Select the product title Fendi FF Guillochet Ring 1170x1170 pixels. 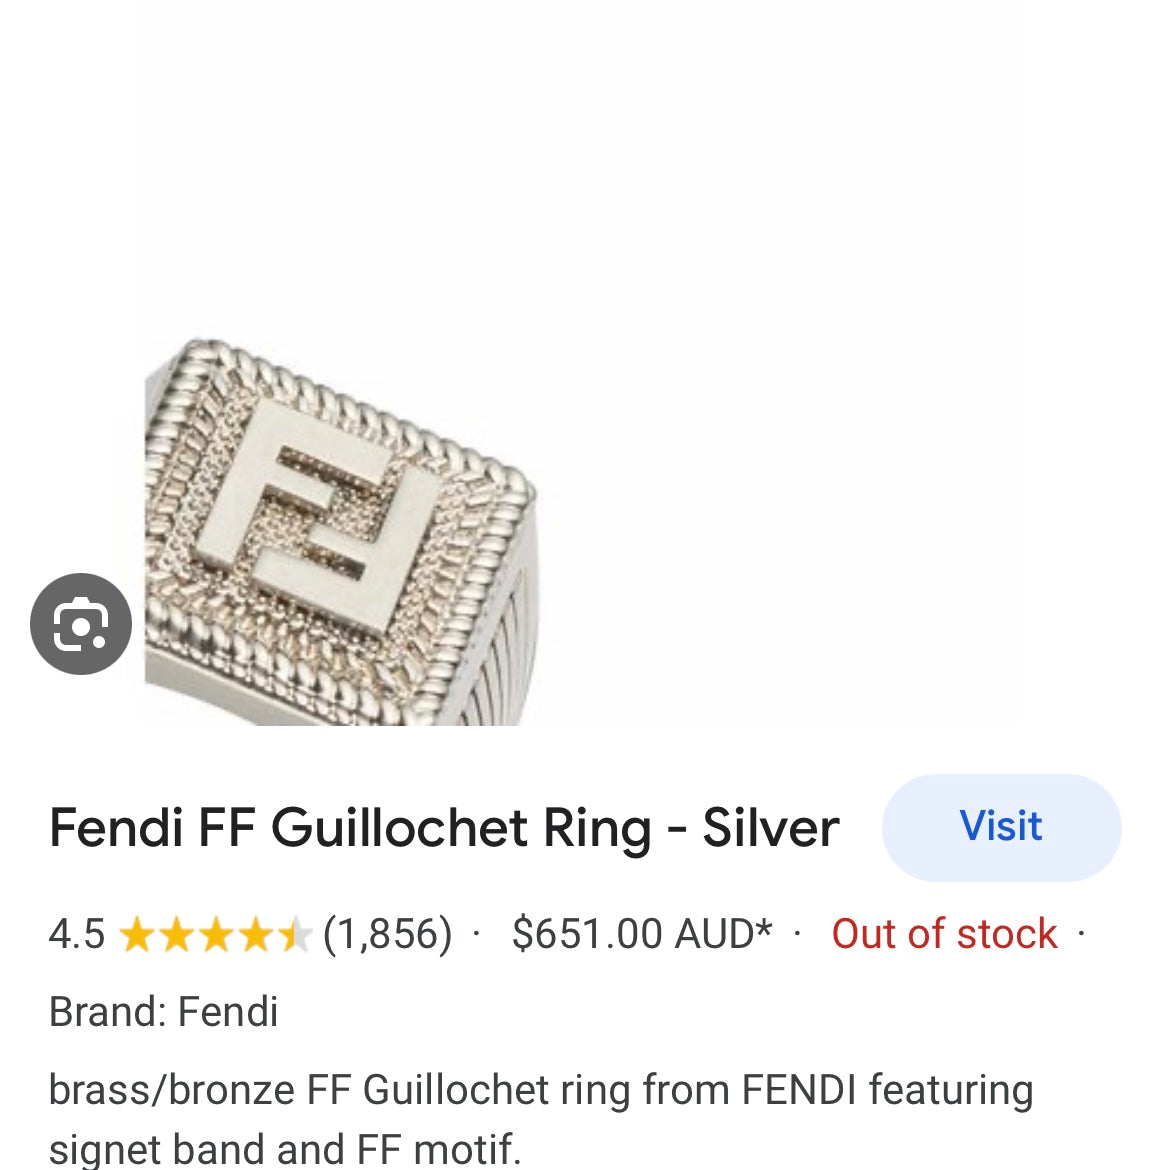pyautogui.click(x=443, y=829)
